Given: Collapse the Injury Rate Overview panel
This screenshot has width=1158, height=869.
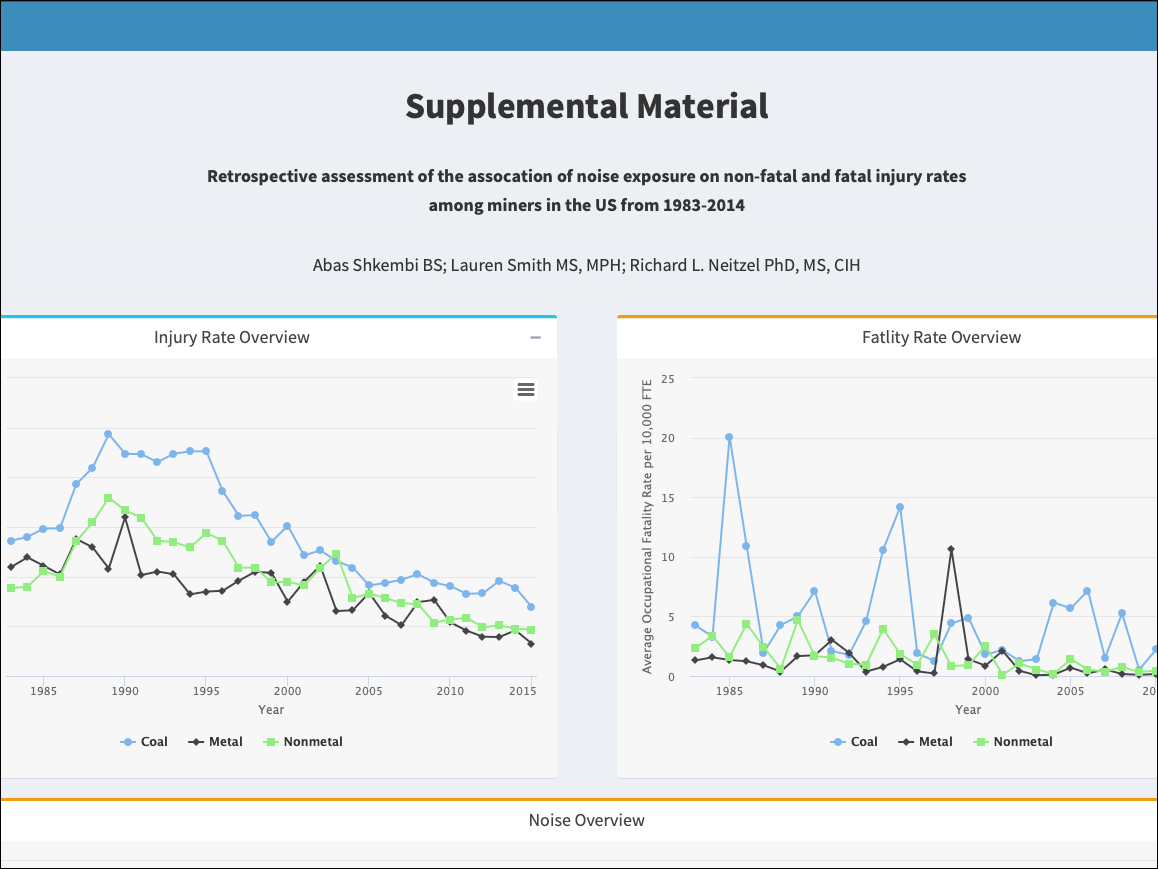Looking at the screenshot, I should 536,338.
